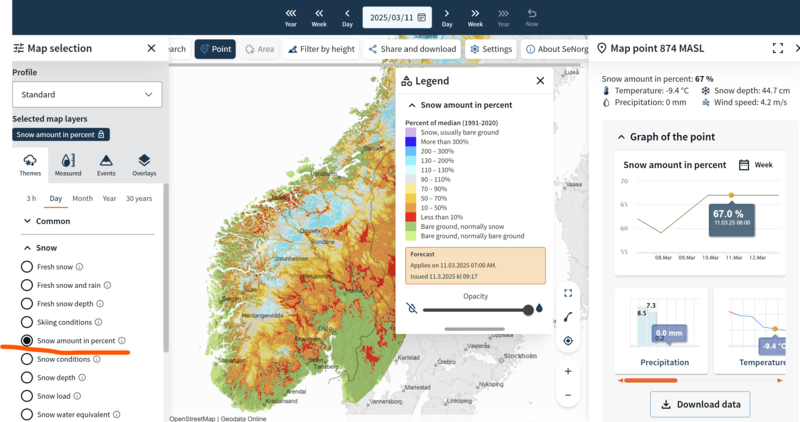Remove Snow amount in percent layer chip

click(x=61, y=135)
